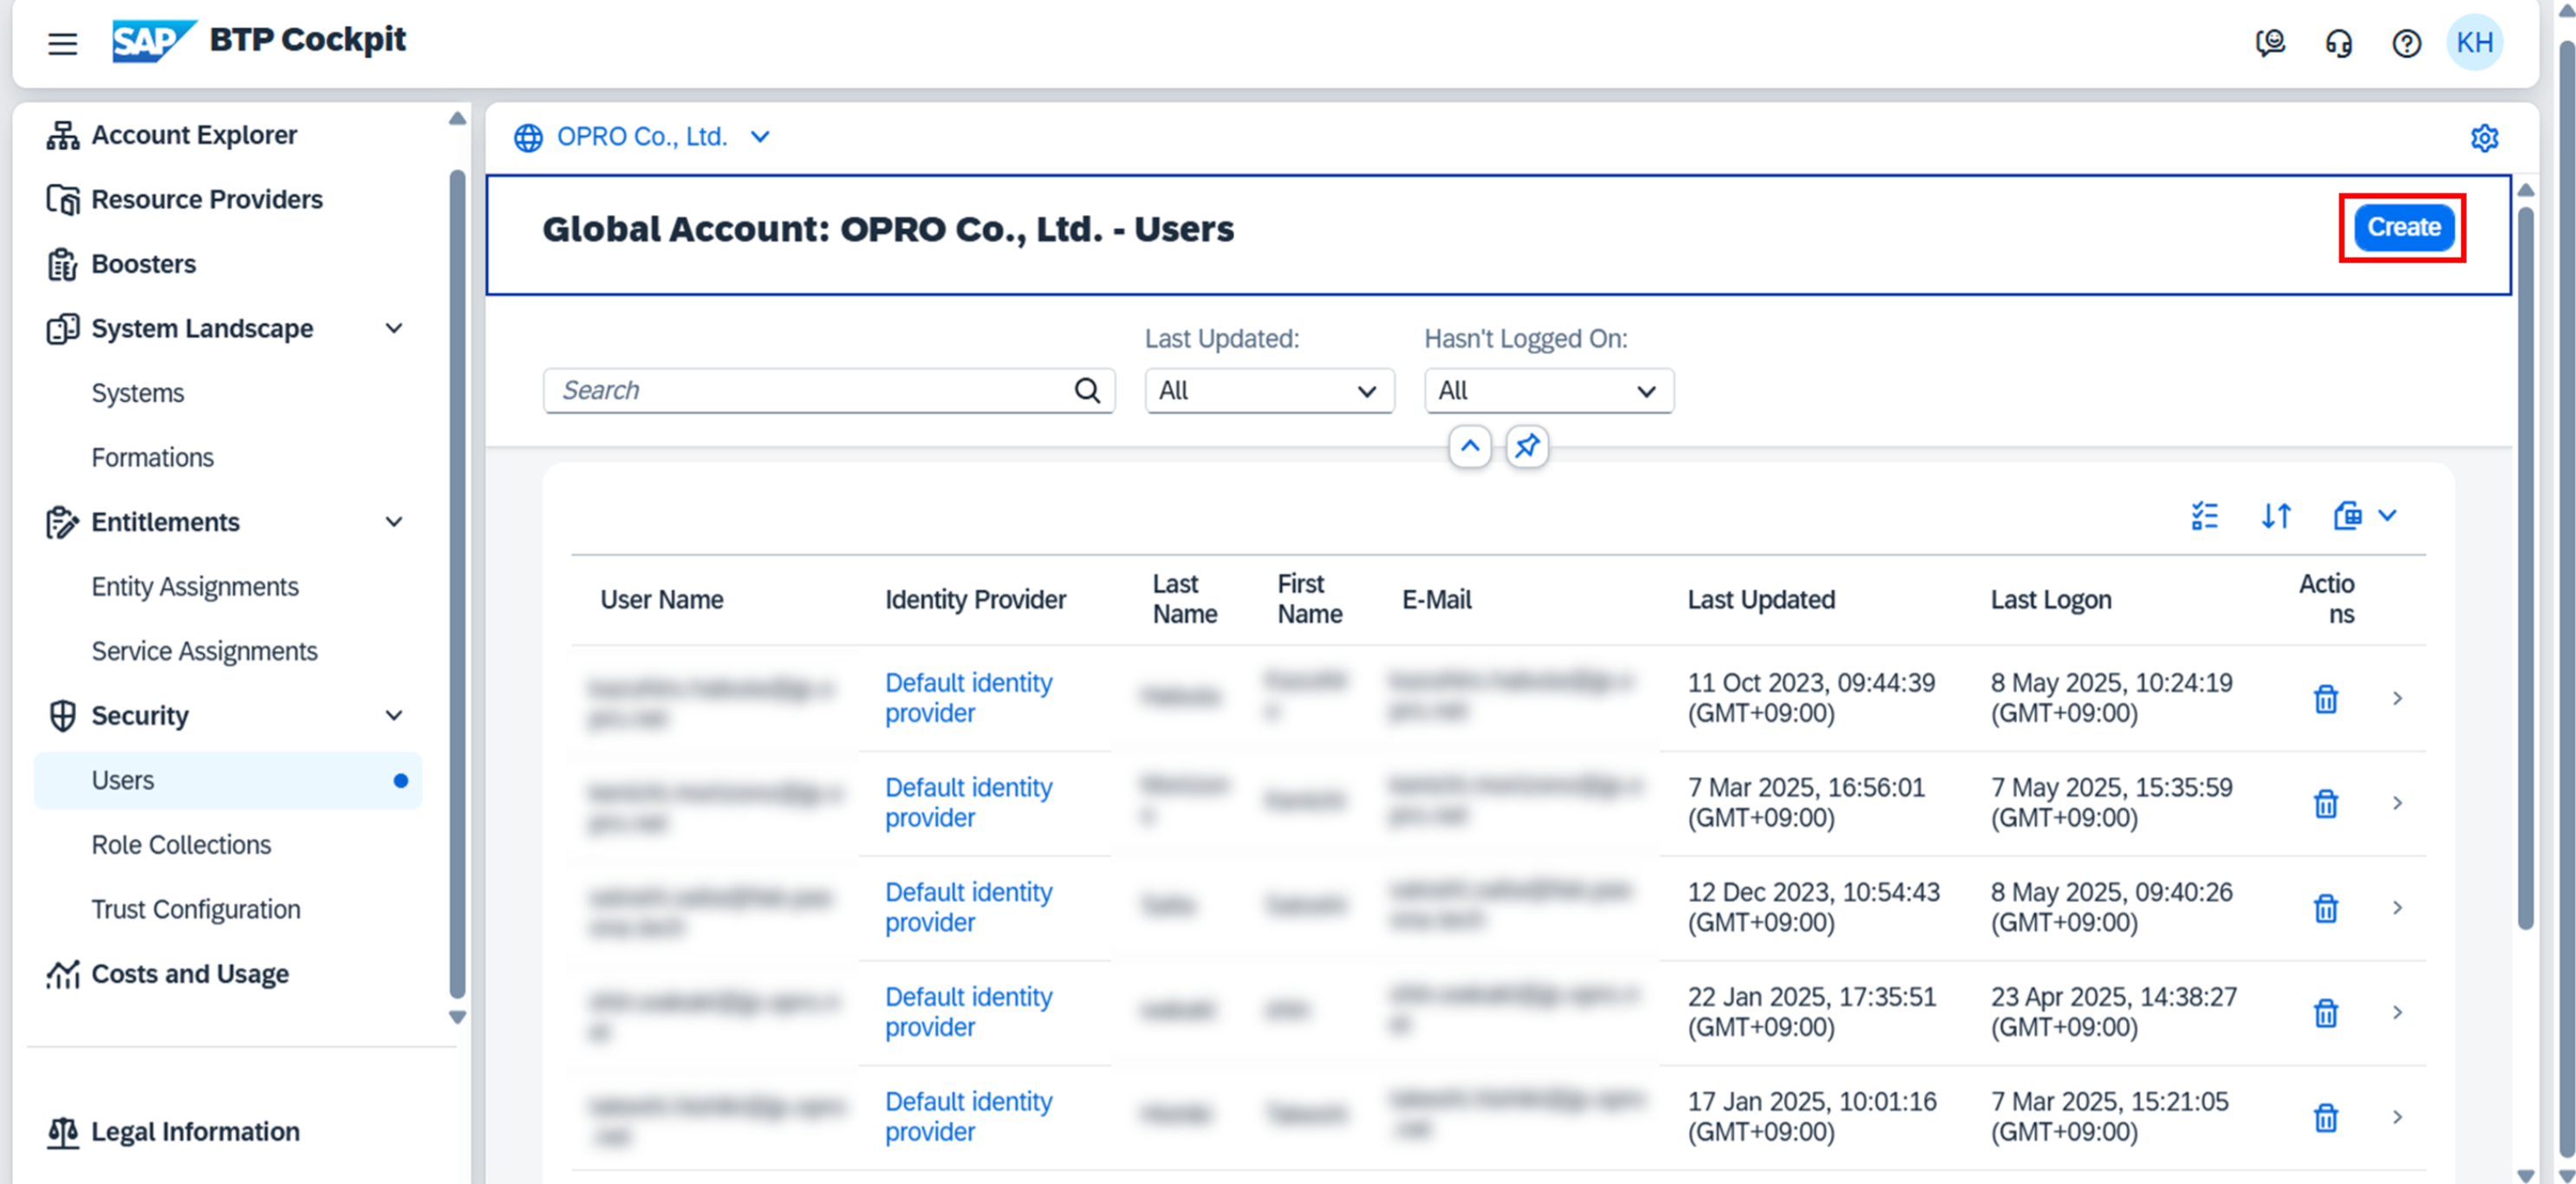Open the Hasn't Logged On dropdown
The height and width of the screenshot is (1184, 2576).
coord(1548,391)
